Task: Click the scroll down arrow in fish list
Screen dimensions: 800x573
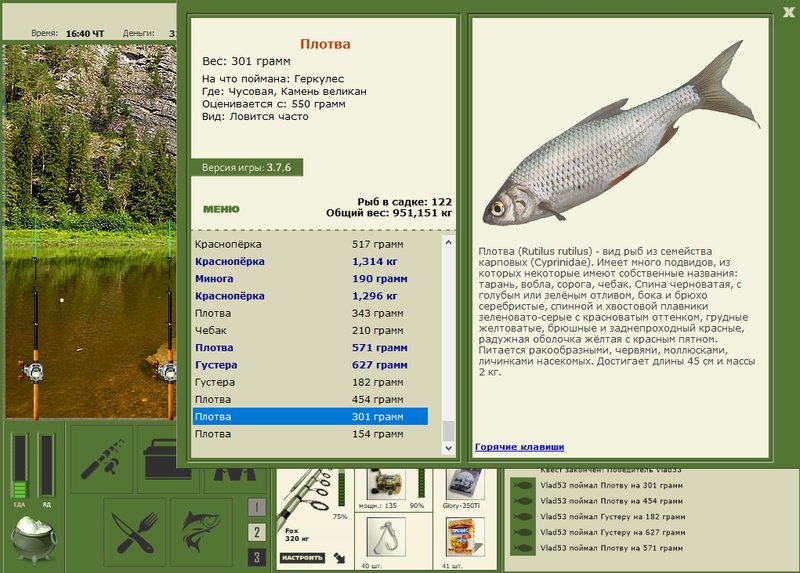Action: coord(448,448)
